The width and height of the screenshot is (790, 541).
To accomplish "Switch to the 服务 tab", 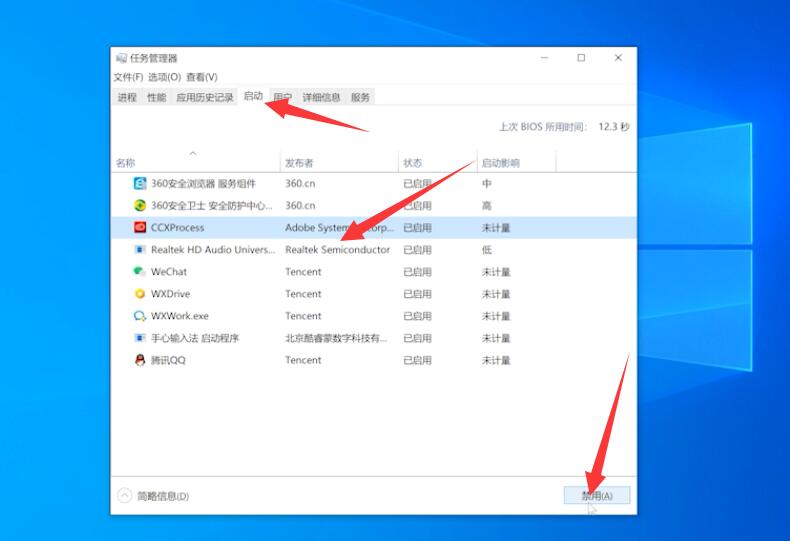I will pyautogui.click(x=360, y=97).
